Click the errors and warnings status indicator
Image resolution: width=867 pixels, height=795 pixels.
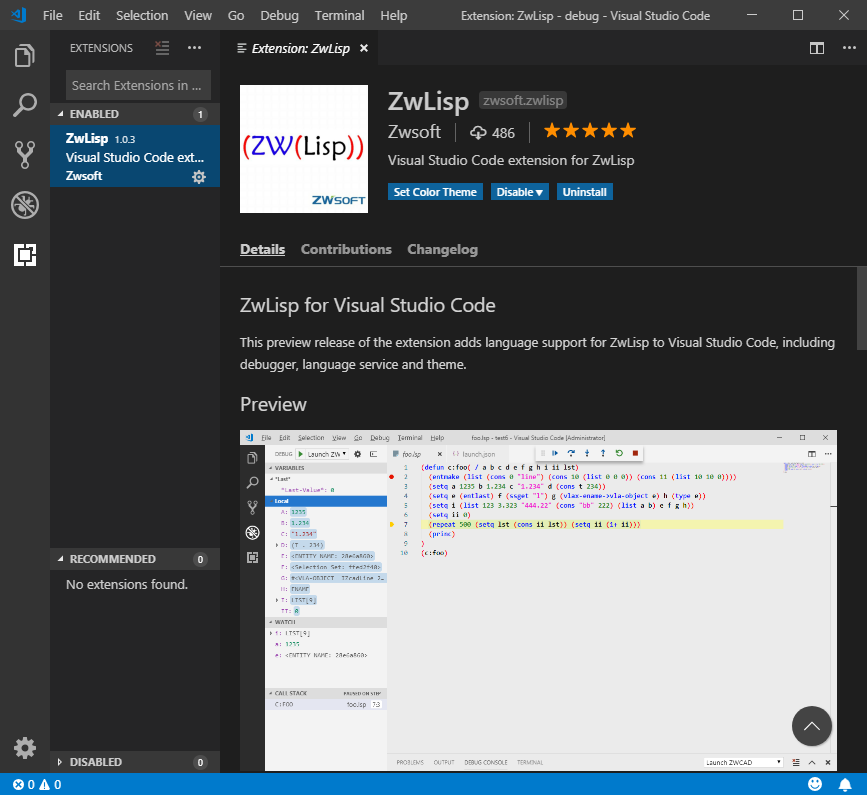click(37, 784)
